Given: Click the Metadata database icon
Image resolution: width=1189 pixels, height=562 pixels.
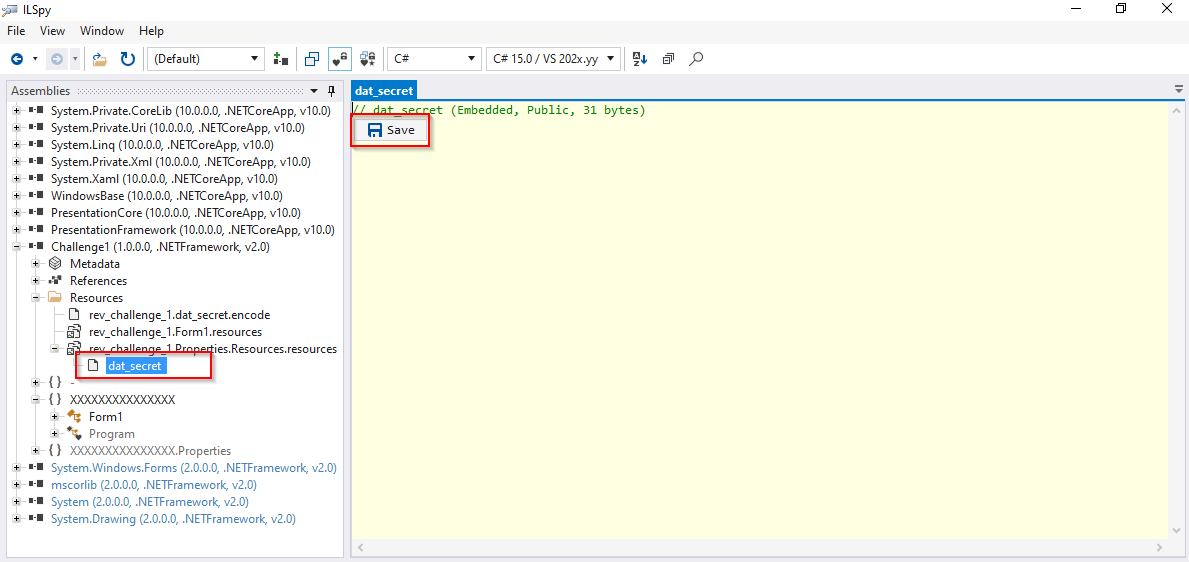Looking at the screenshot, I should [x=55, y=264].
